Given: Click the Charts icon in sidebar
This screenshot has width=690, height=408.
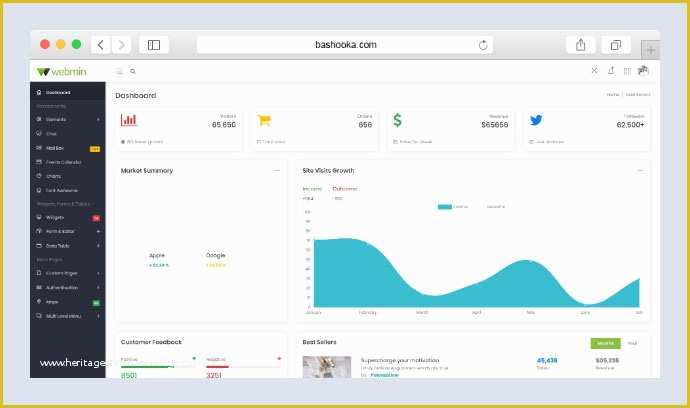Looking at the screenshot, I should pyautogui.click(x=39, y=176).
